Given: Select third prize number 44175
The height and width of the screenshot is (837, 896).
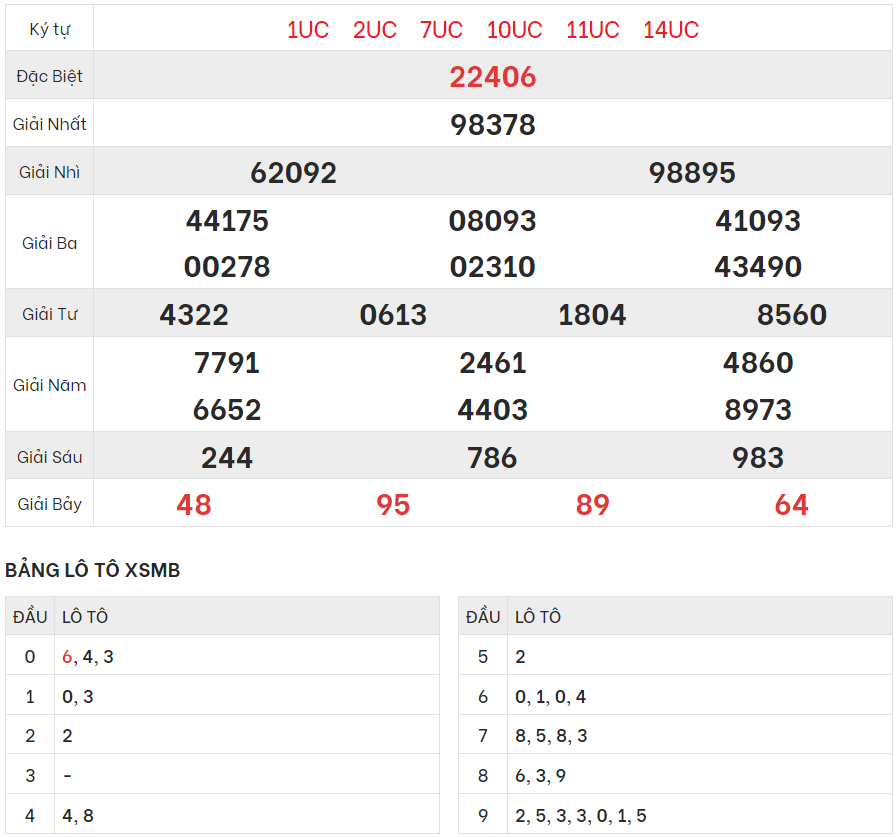Looking at the screenshot, I should [x=227, y=221].
